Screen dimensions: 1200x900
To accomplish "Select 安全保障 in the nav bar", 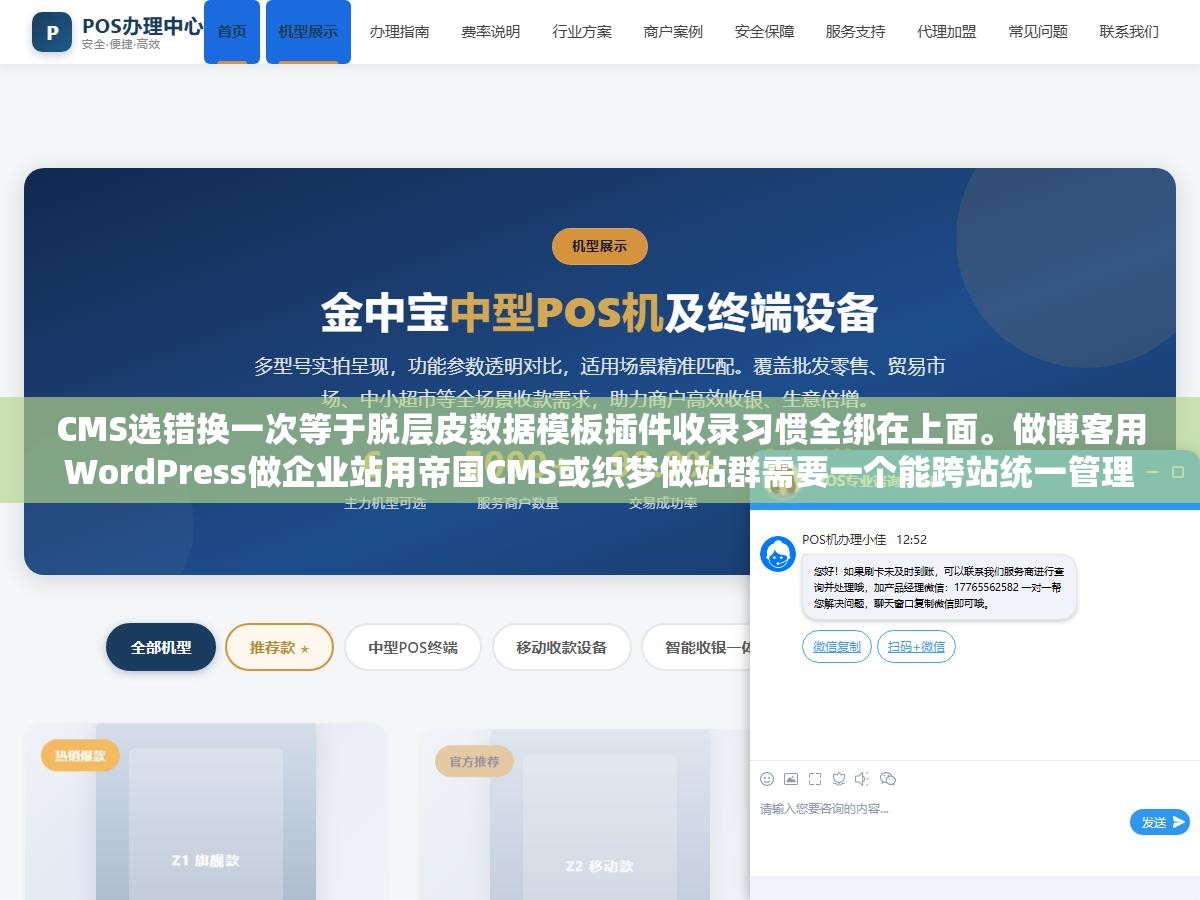I will [764, 32].
